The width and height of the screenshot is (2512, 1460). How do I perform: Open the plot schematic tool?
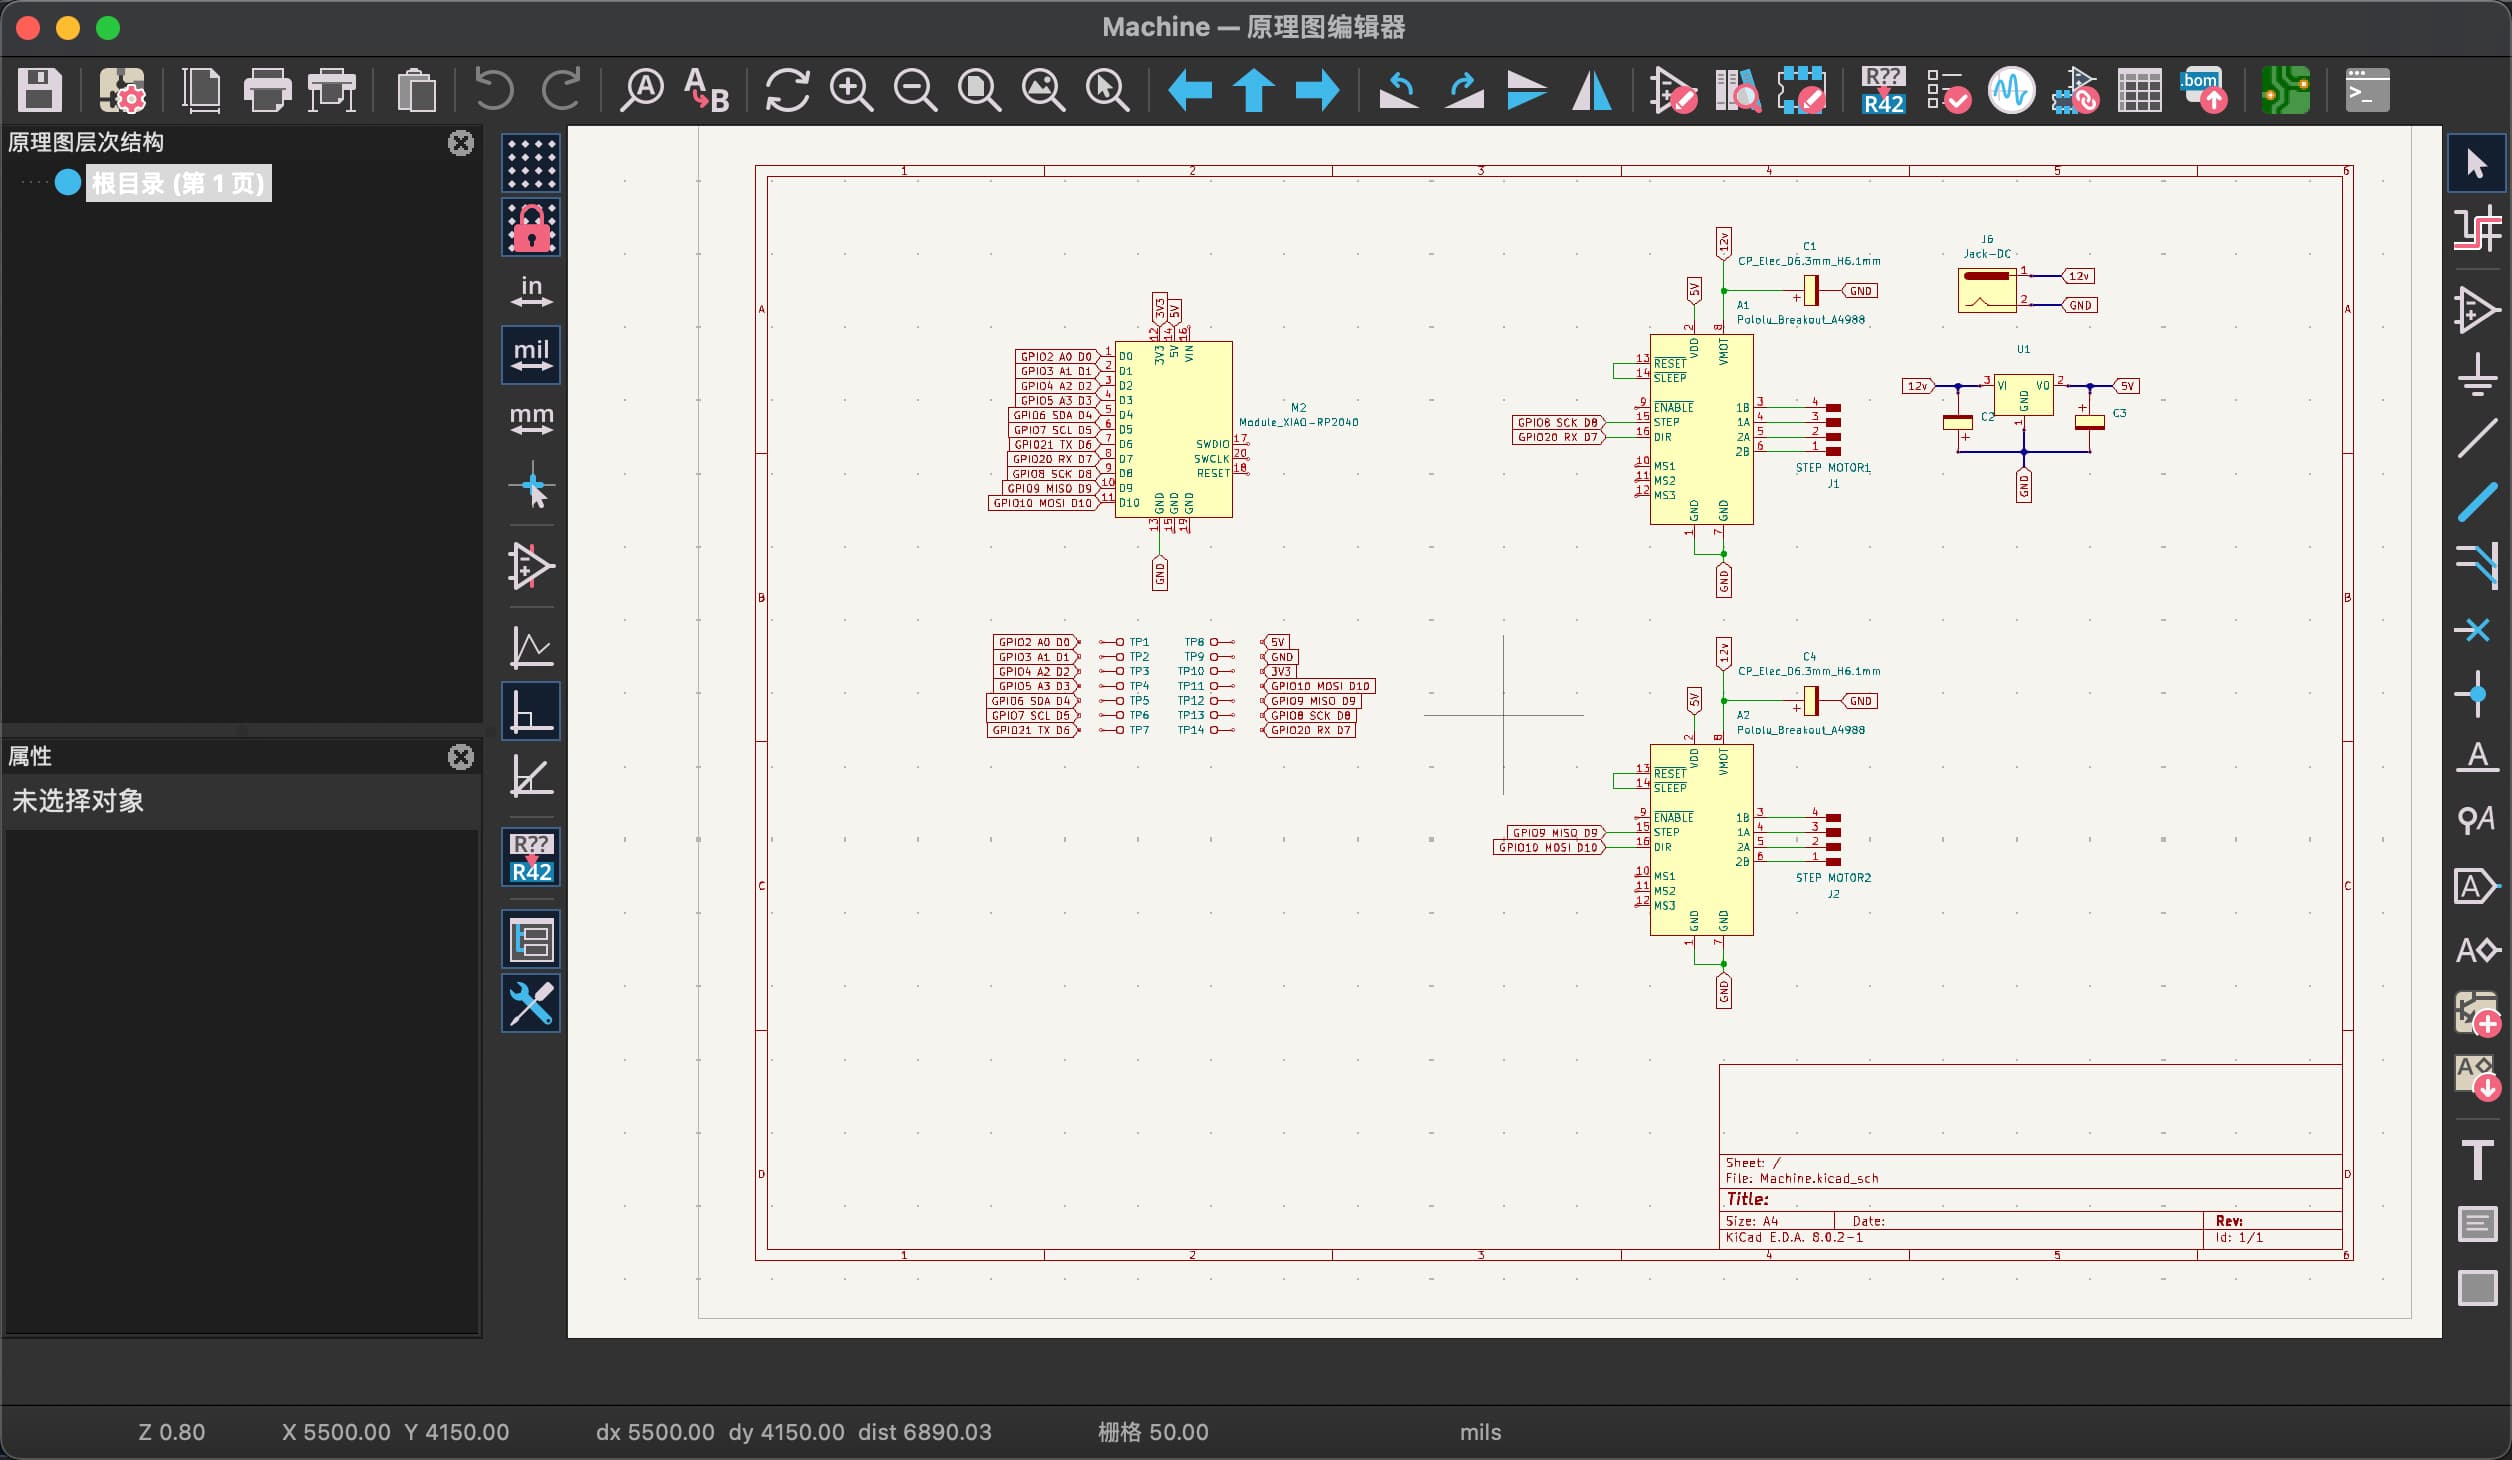332,91
